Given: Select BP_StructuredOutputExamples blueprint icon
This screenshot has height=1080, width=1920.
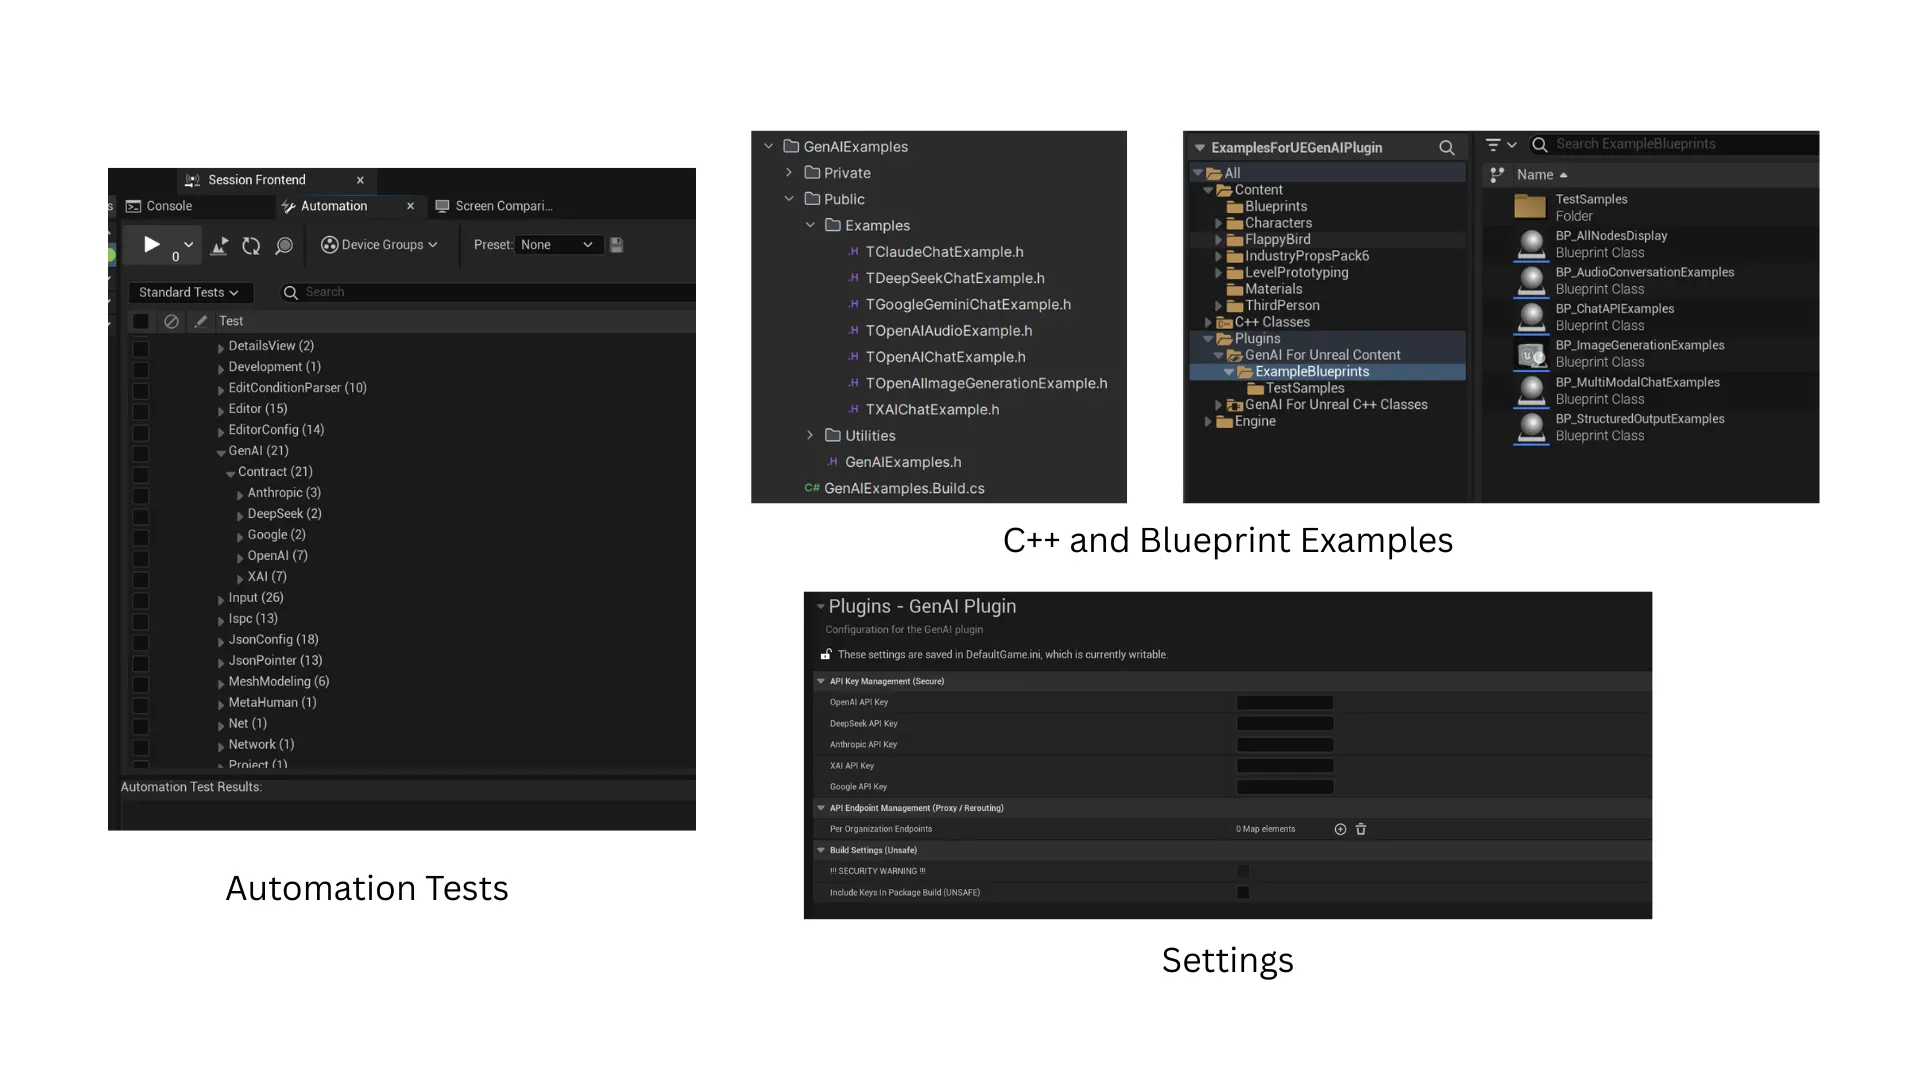Looking at the screenshot, I should coord(1531,428).
